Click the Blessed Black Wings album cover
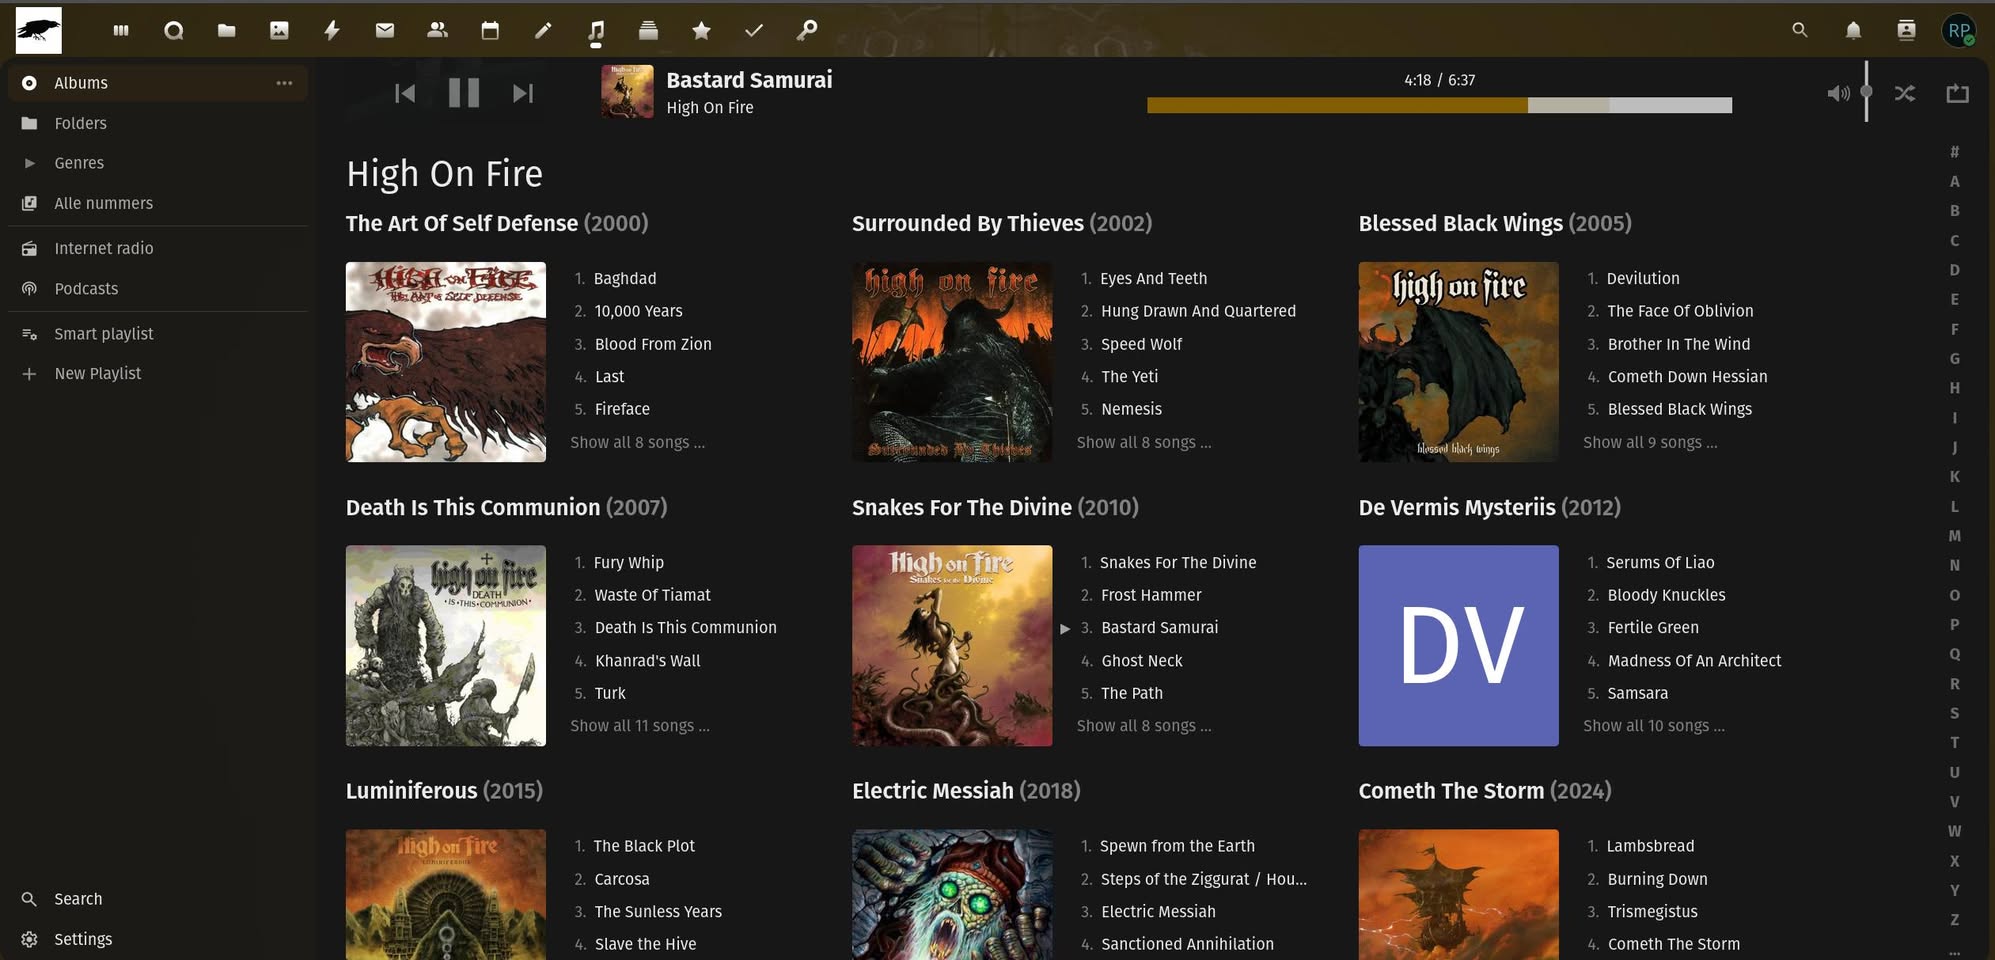 tap(1458, 362)
